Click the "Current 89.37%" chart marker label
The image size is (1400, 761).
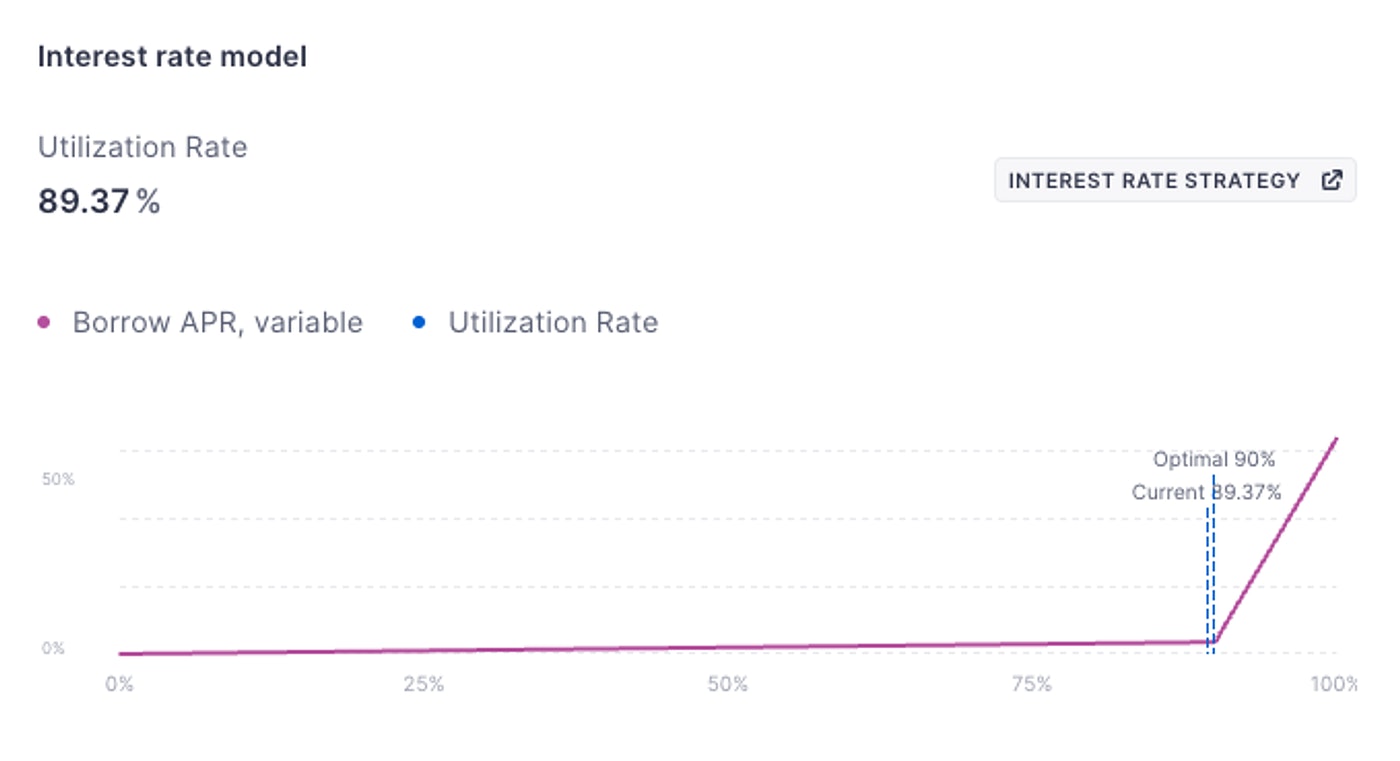[1205, 492]
